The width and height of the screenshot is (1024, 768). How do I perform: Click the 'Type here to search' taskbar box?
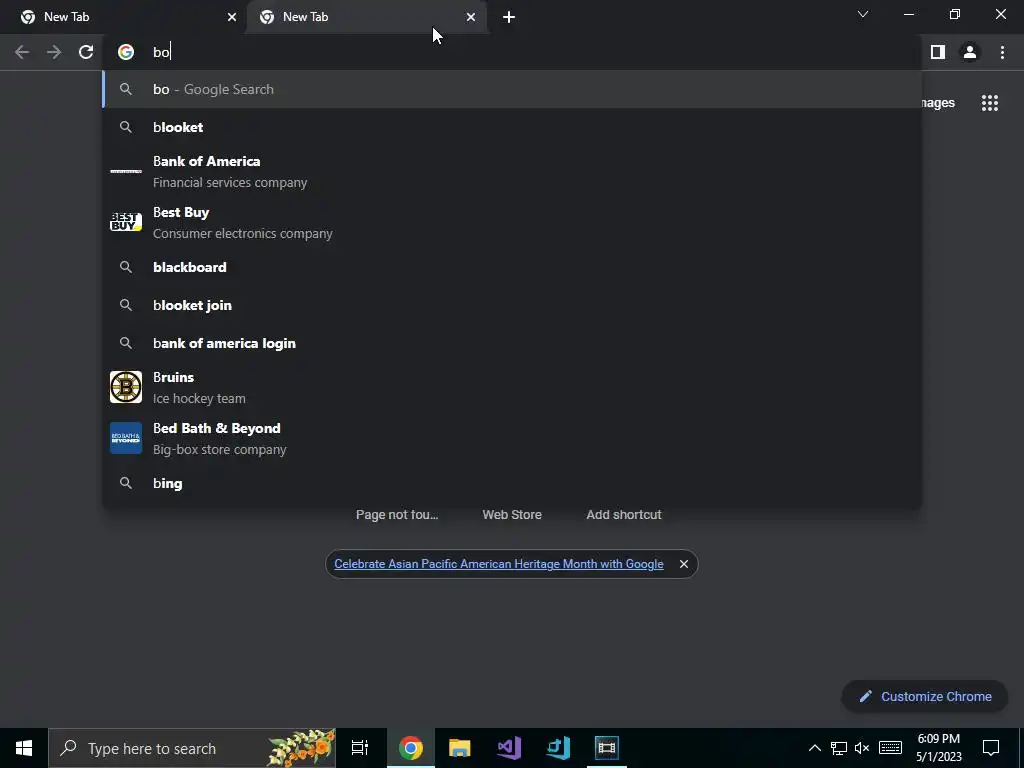[192, 748]
